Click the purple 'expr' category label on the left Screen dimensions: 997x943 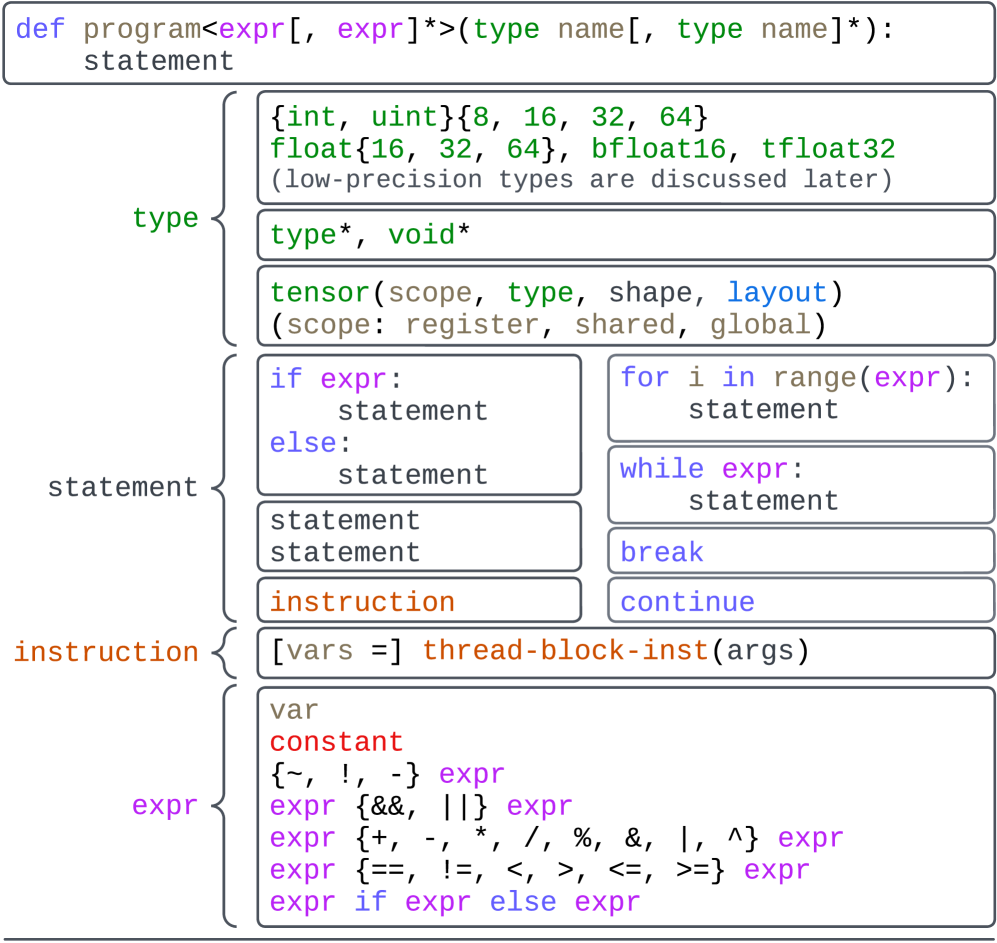[165, 806]
